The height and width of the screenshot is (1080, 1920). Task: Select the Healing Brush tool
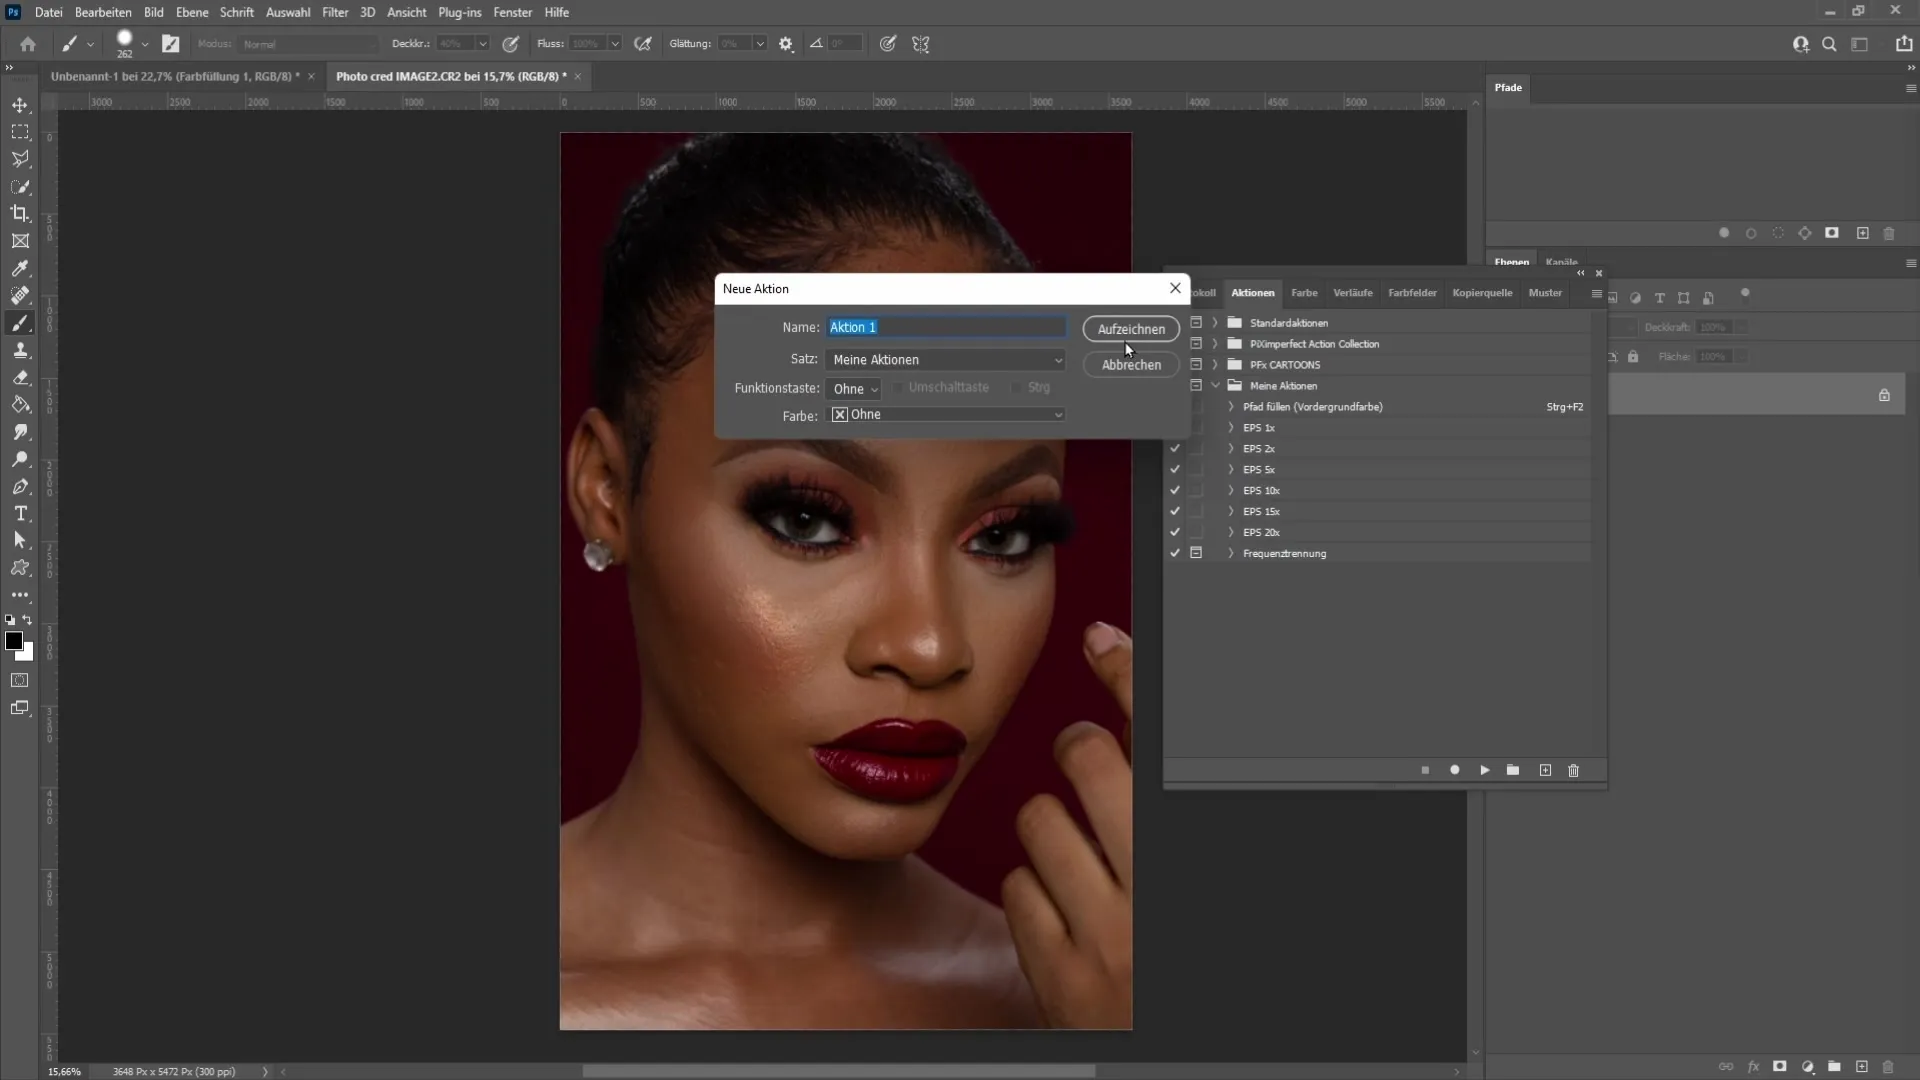click(20, 295)
